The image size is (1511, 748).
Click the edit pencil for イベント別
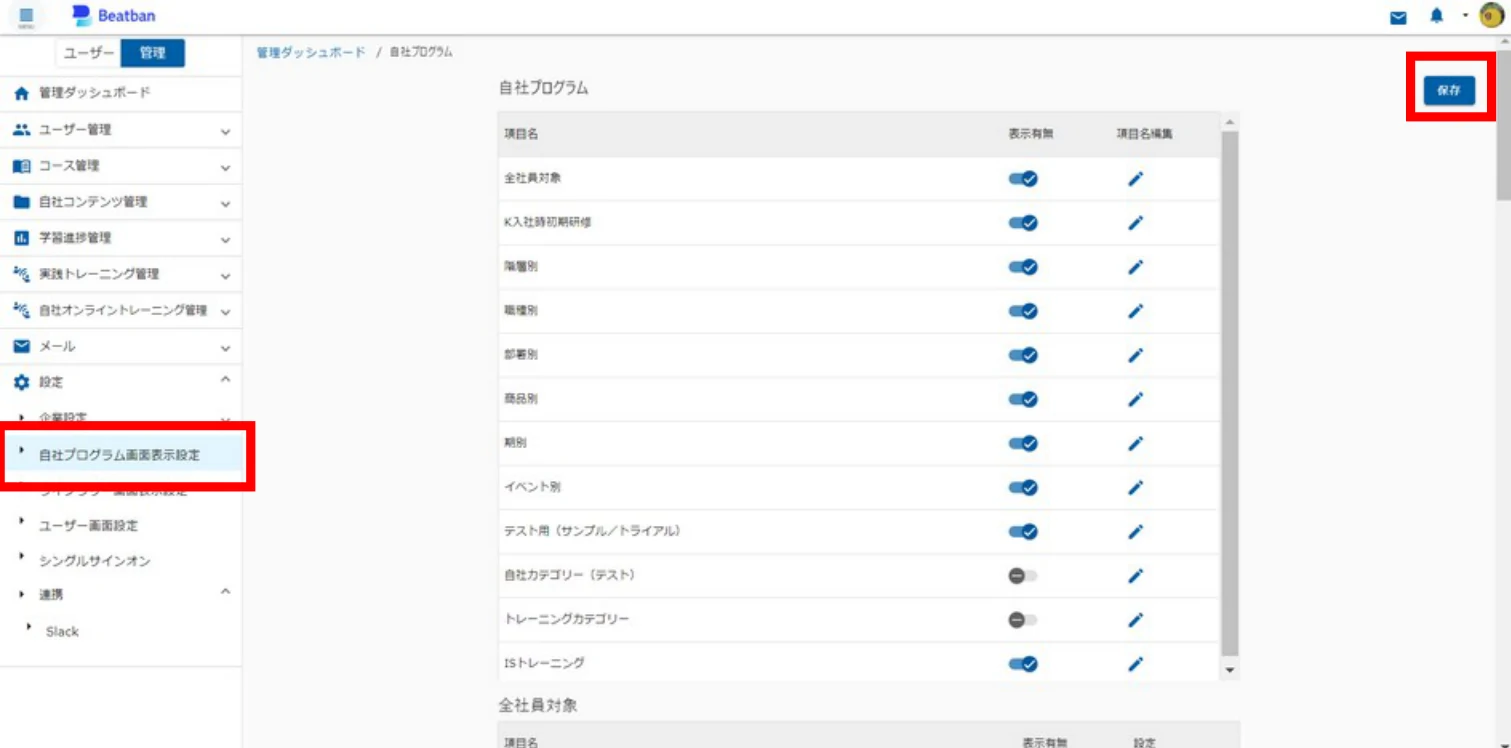click(x=1135, y=488)
